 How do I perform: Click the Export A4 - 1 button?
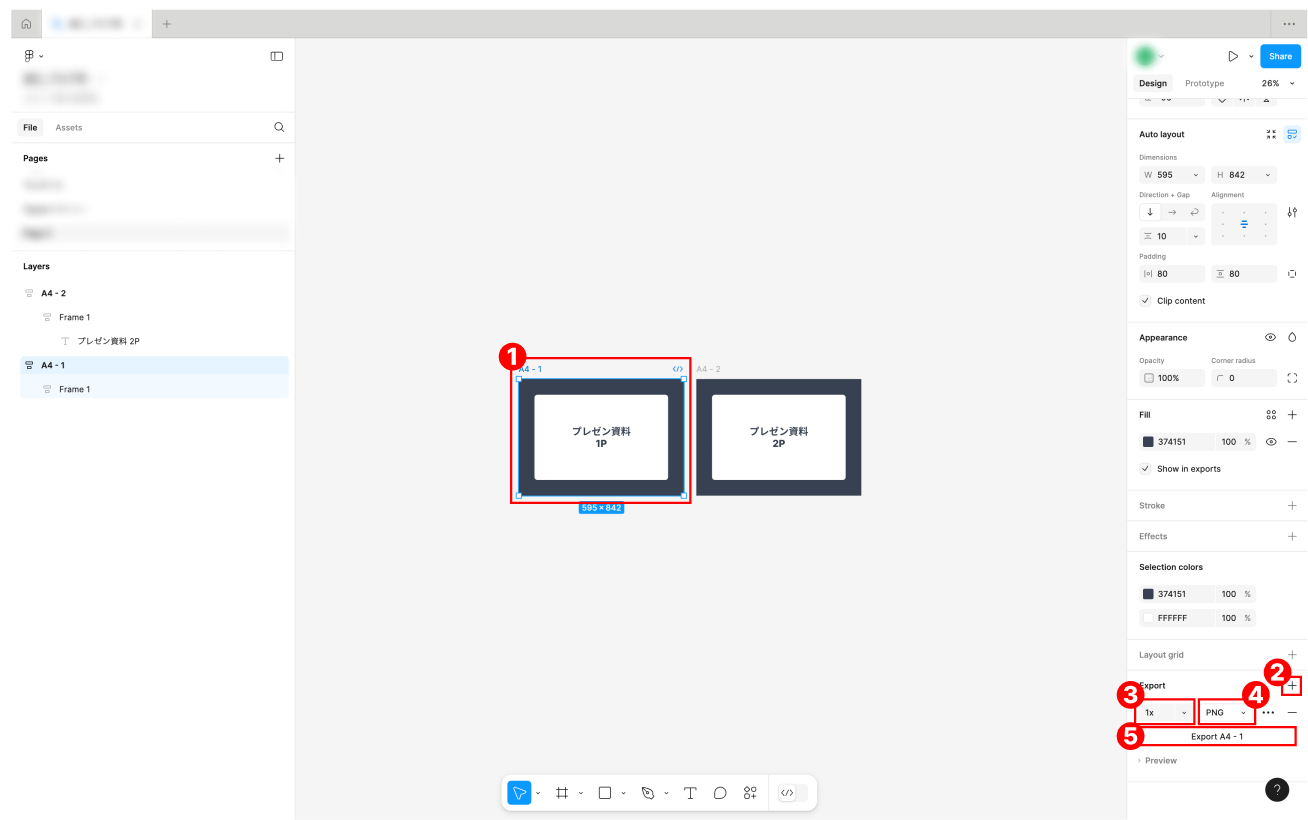1217,737
